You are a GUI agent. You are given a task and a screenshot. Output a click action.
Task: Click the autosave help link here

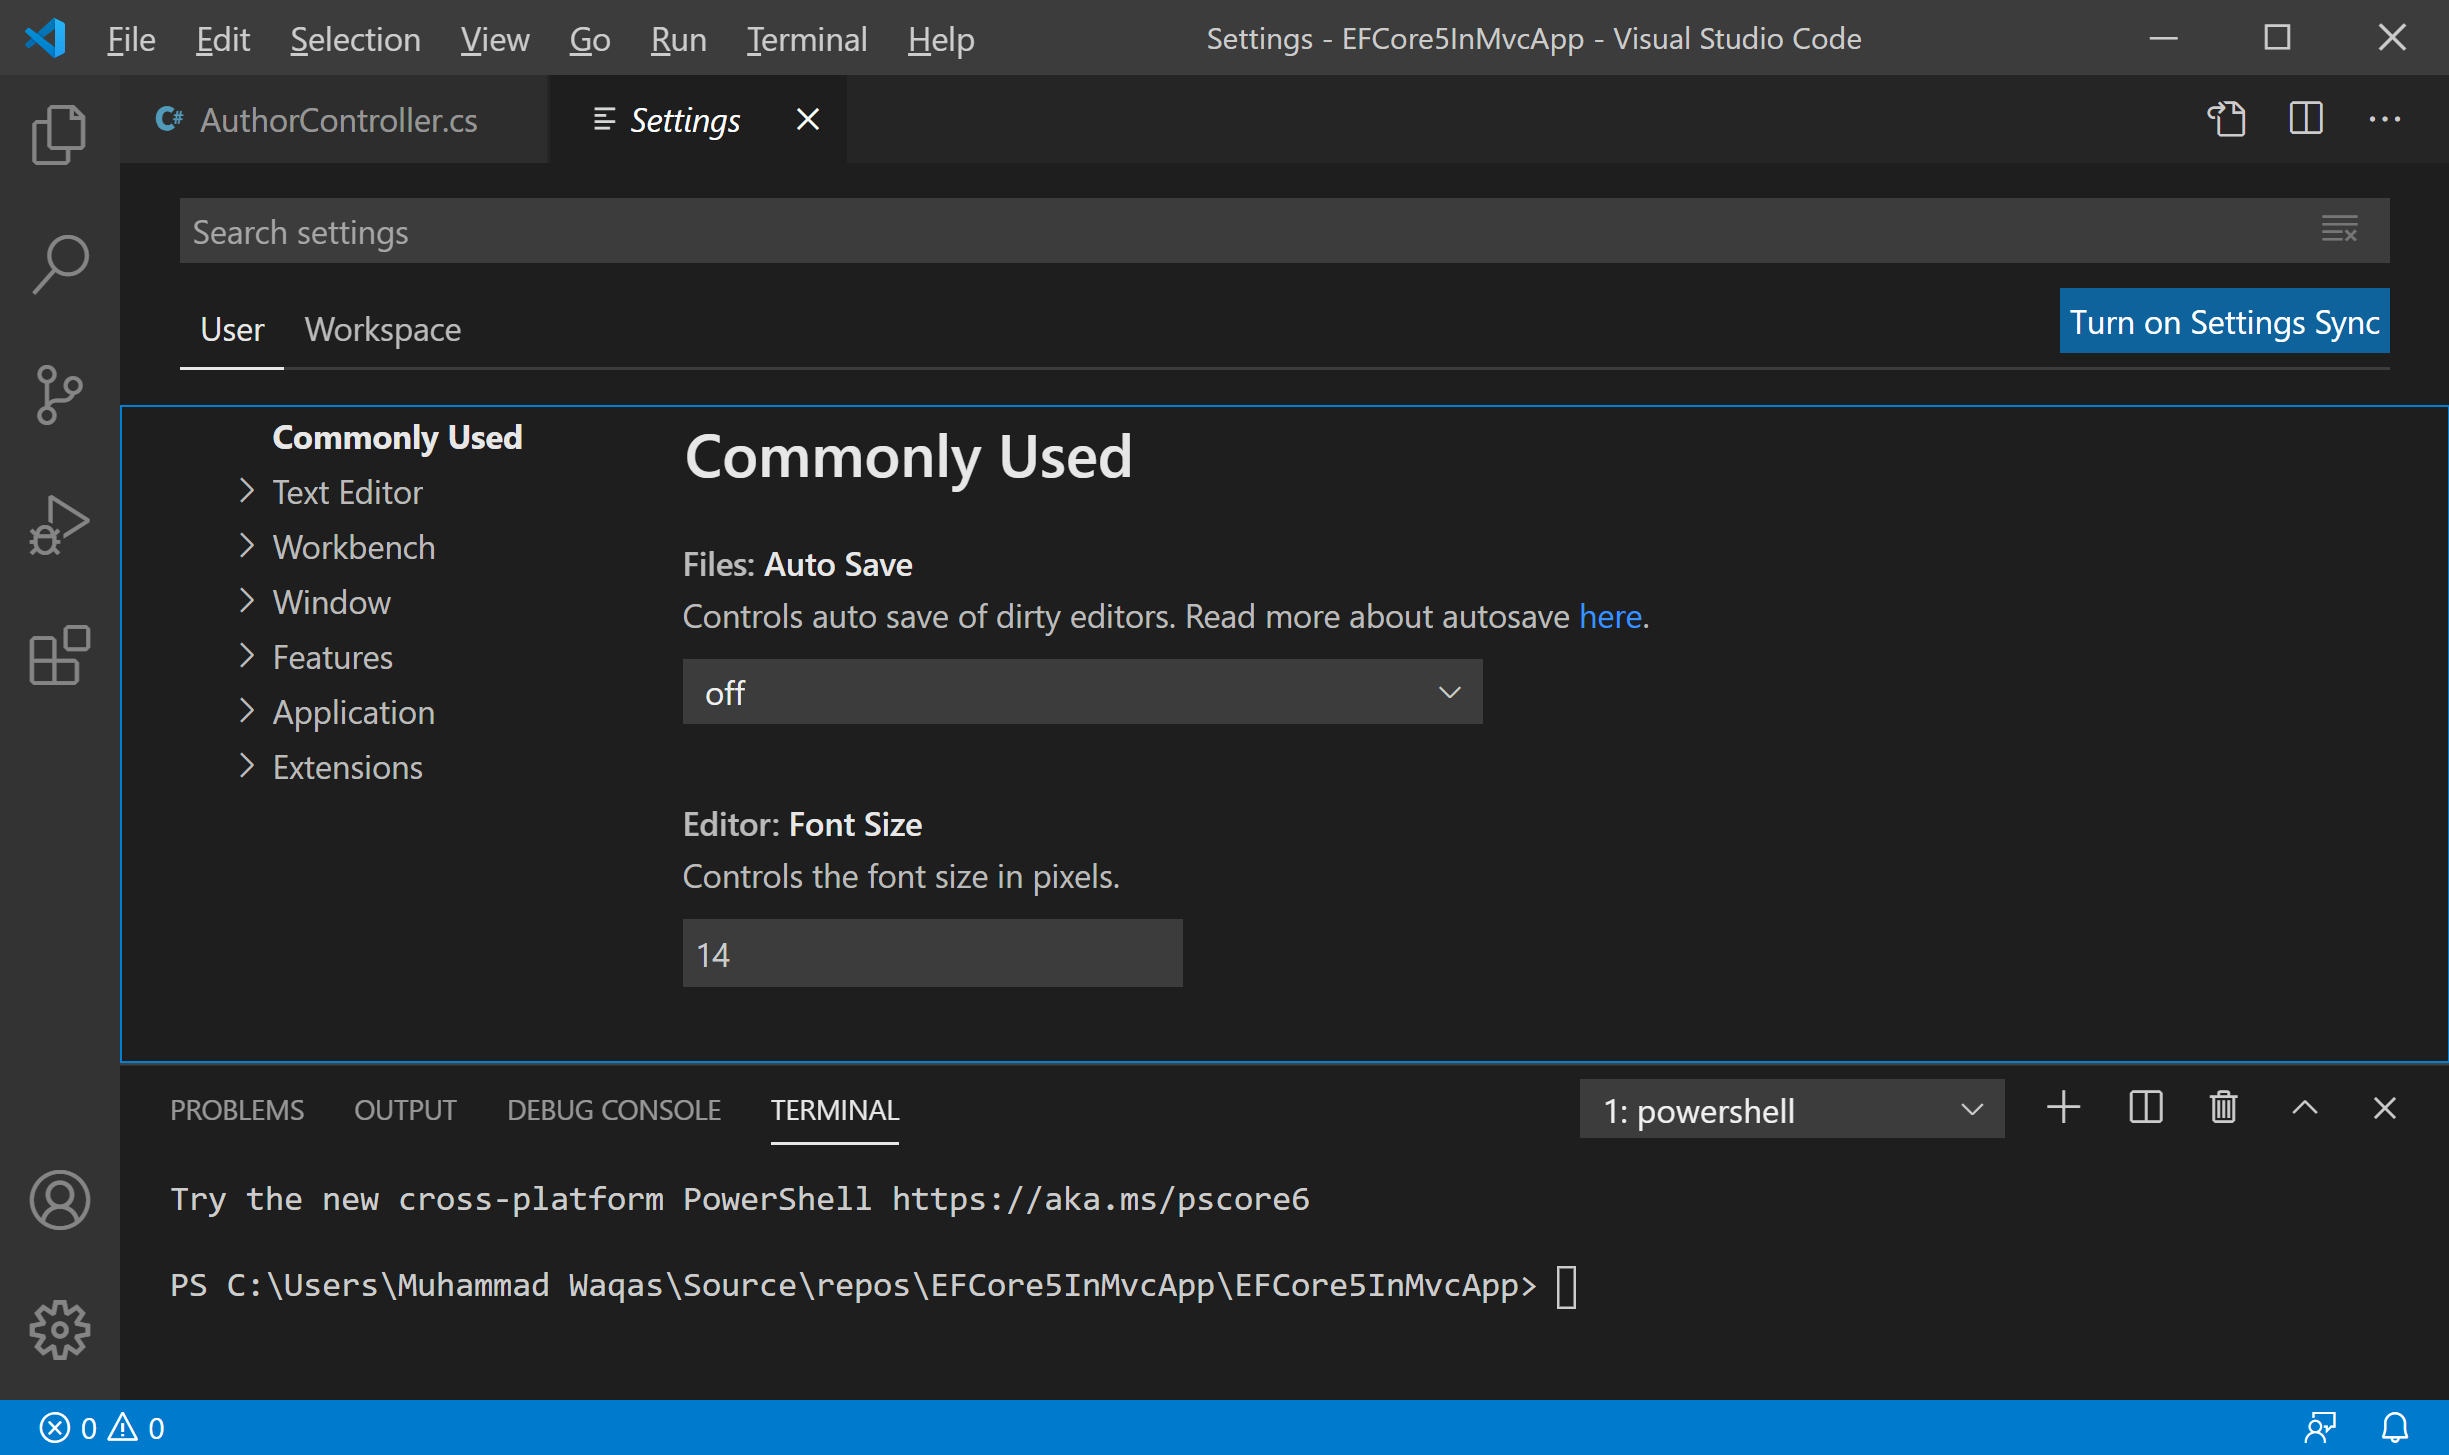pos(1609,615)
